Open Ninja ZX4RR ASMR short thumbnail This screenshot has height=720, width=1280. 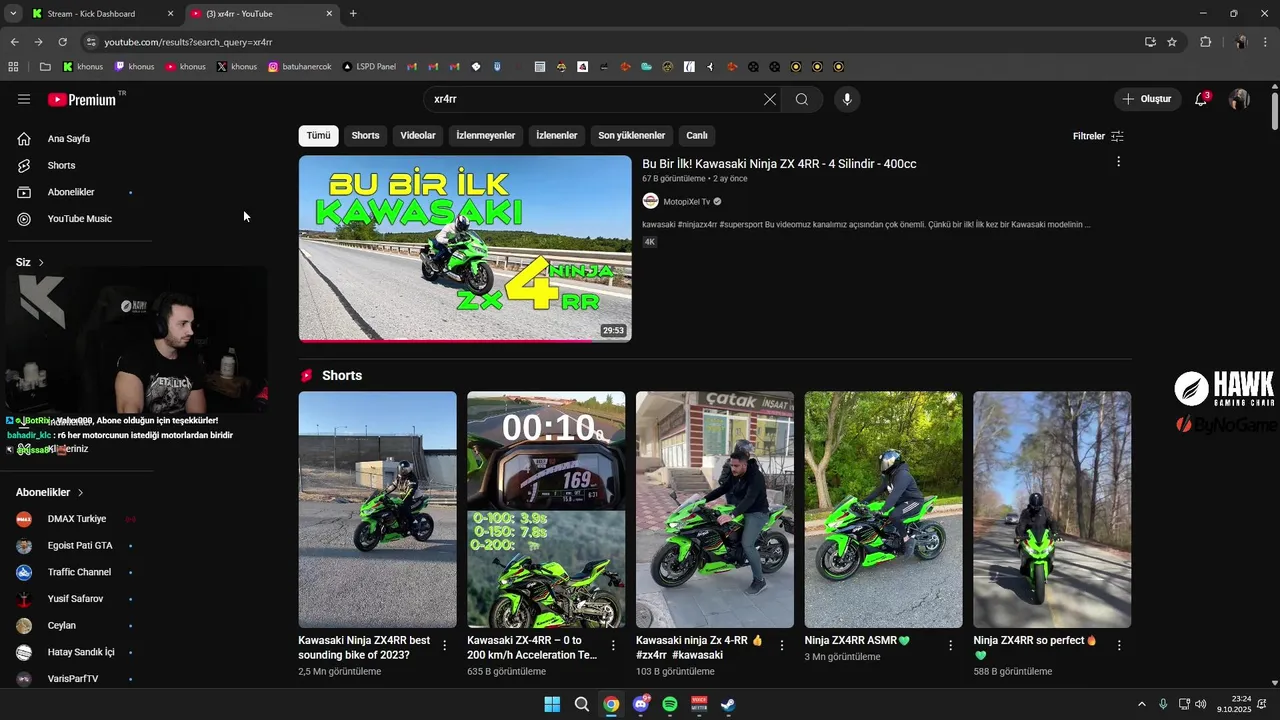(x=884, y=510)
